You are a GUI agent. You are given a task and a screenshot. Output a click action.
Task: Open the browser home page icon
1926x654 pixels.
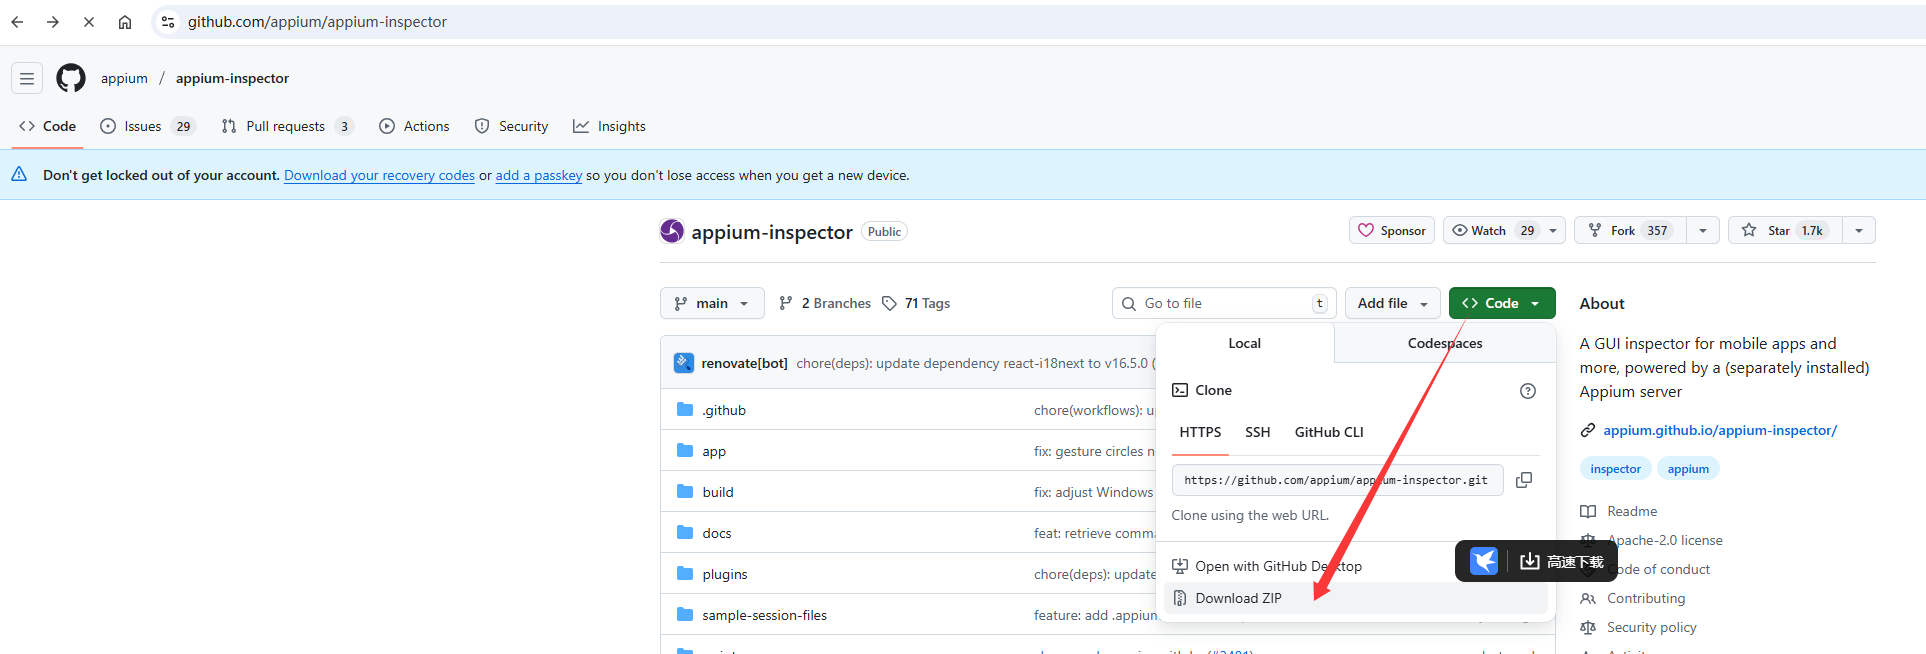[x=125, y=22]
